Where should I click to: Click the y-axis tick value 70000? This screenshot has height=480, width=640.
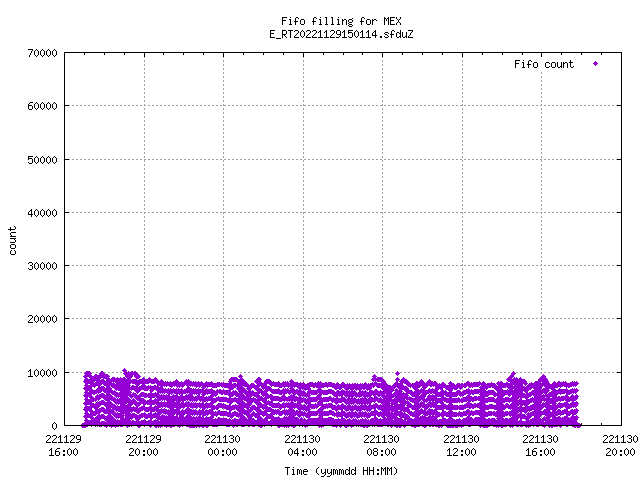42,53
